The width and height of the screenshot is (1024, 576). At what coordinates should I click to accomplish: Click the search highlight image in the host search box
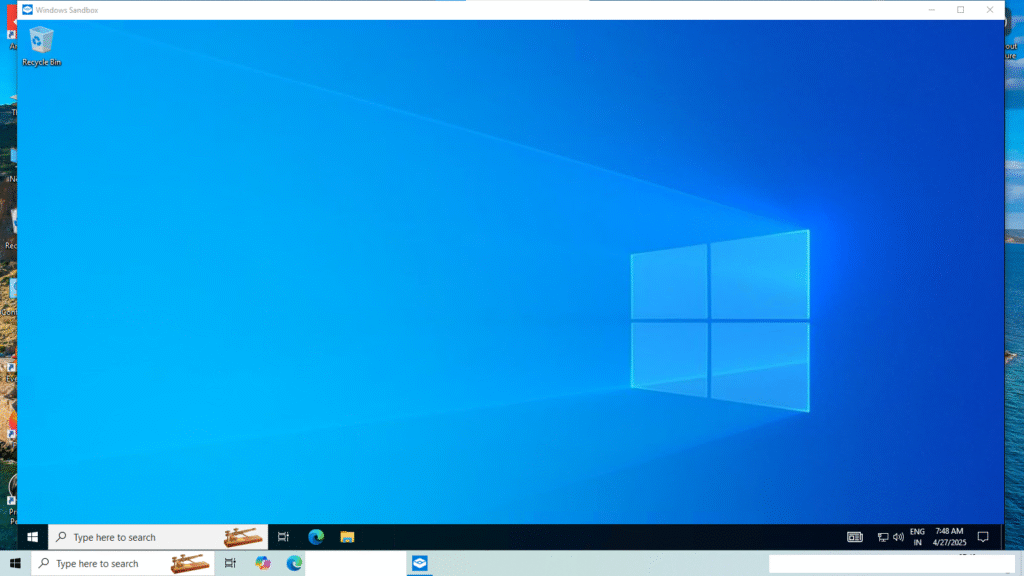click(190, 563)
